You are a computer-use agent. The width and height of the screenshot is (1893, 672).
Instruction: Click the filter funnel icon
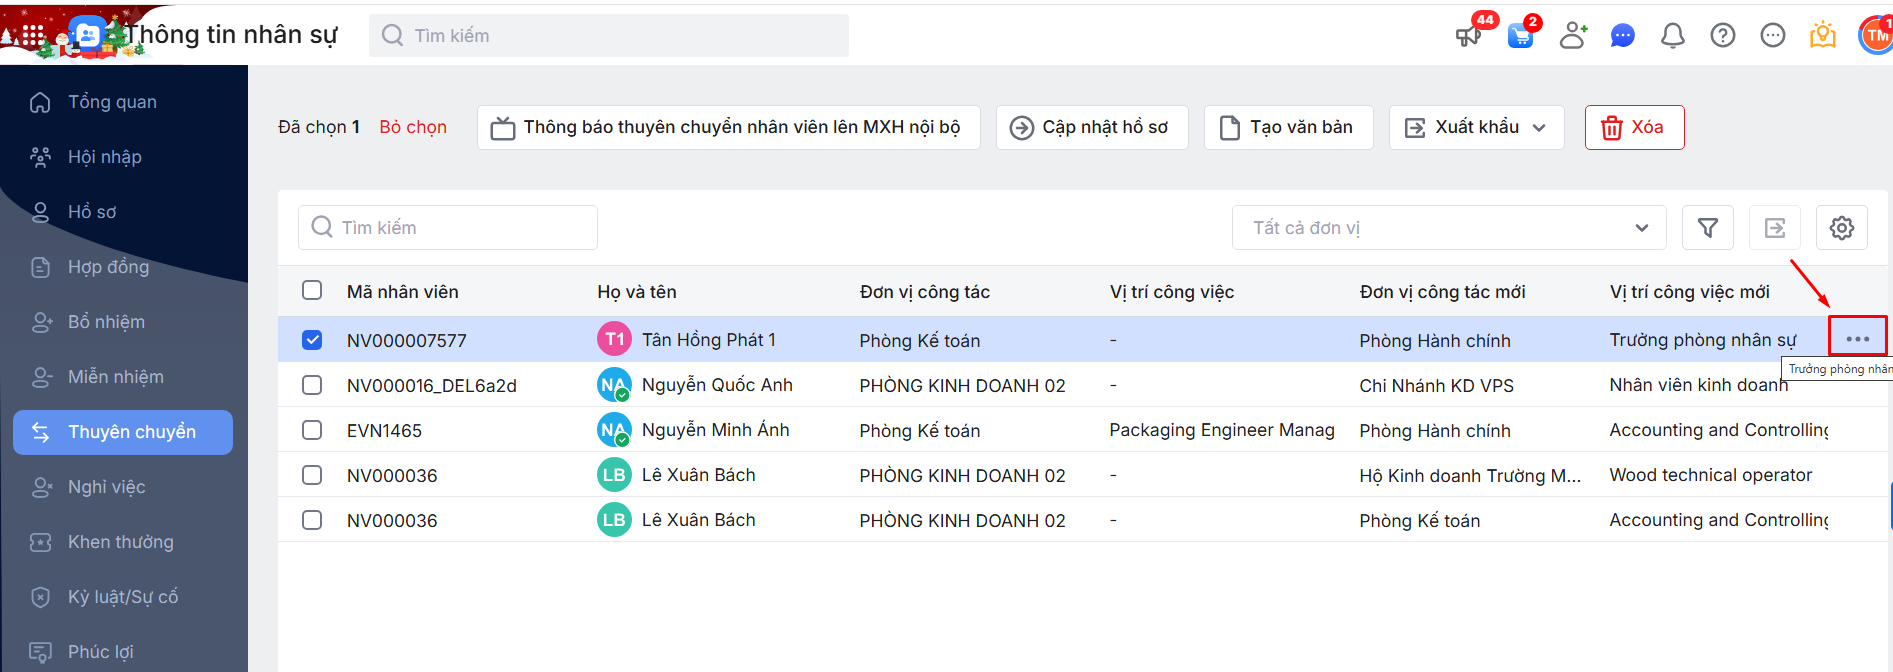(x=1707, y=228)
